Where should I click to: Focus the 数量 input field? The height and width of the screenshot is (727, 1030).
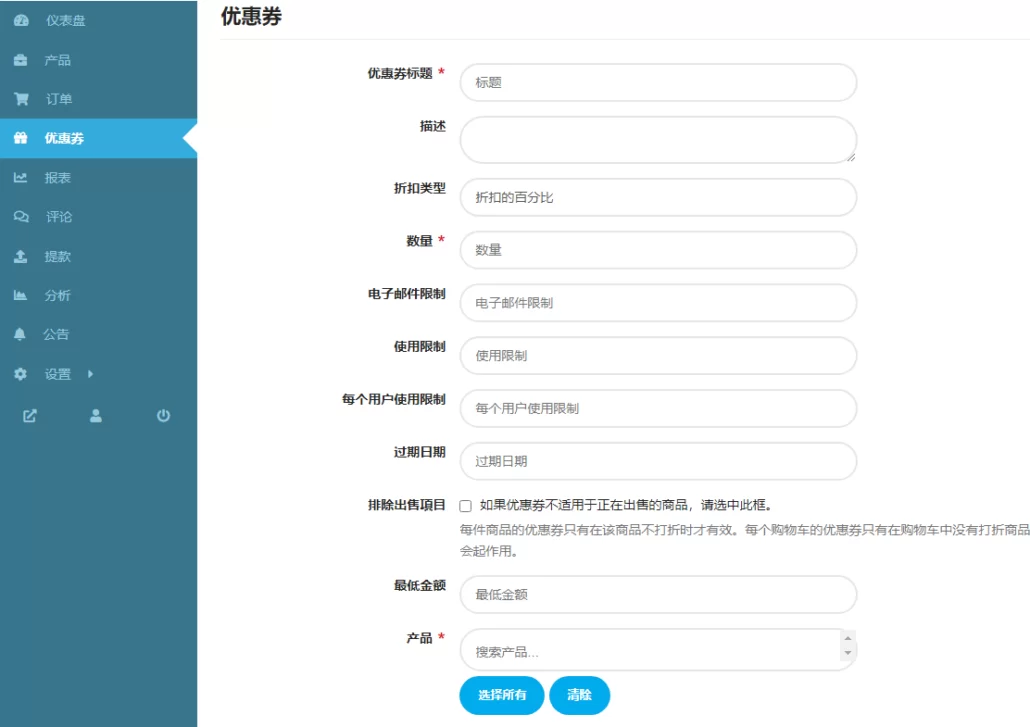point(658,250)
